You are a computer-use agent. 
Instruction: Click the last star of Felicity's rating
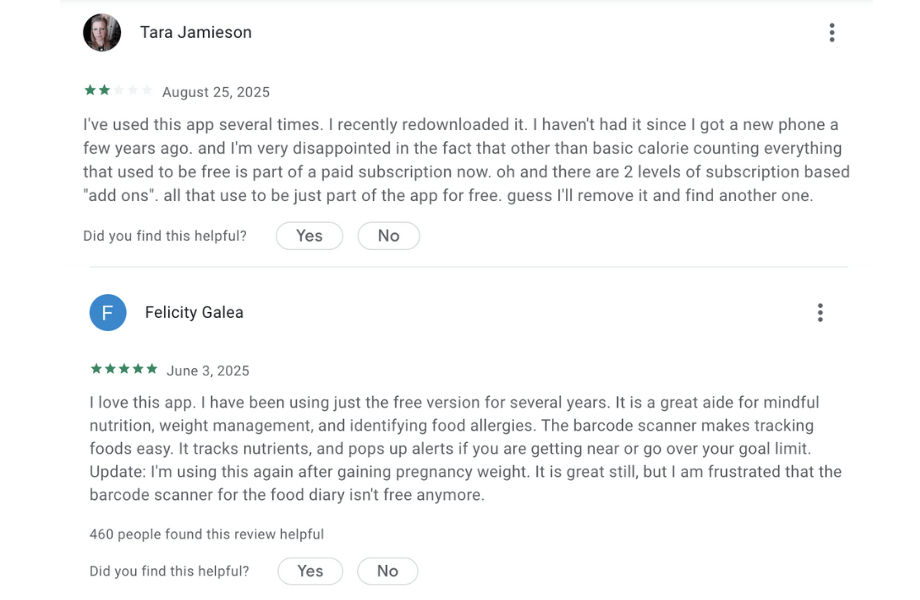click(x=151, y=369)
